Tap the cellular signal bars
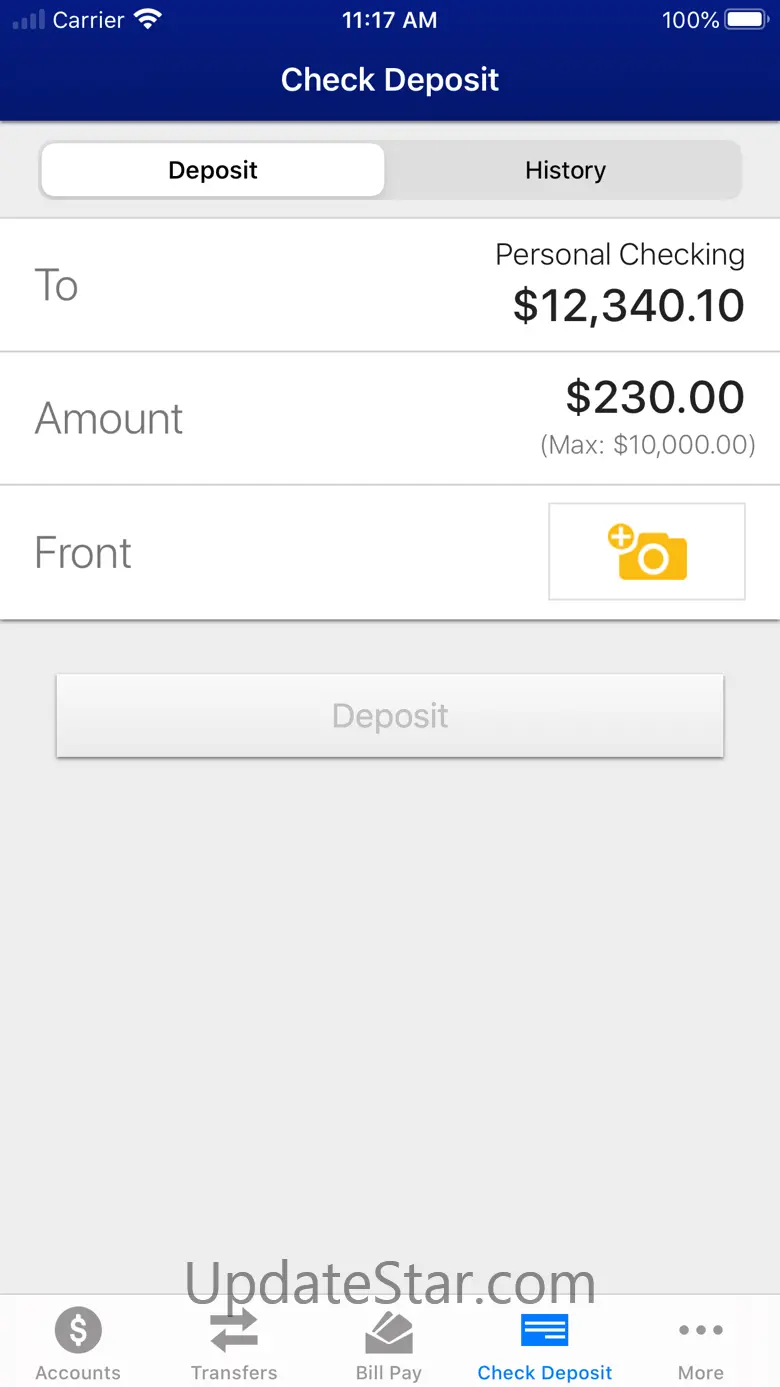 [x=29, y=20]
